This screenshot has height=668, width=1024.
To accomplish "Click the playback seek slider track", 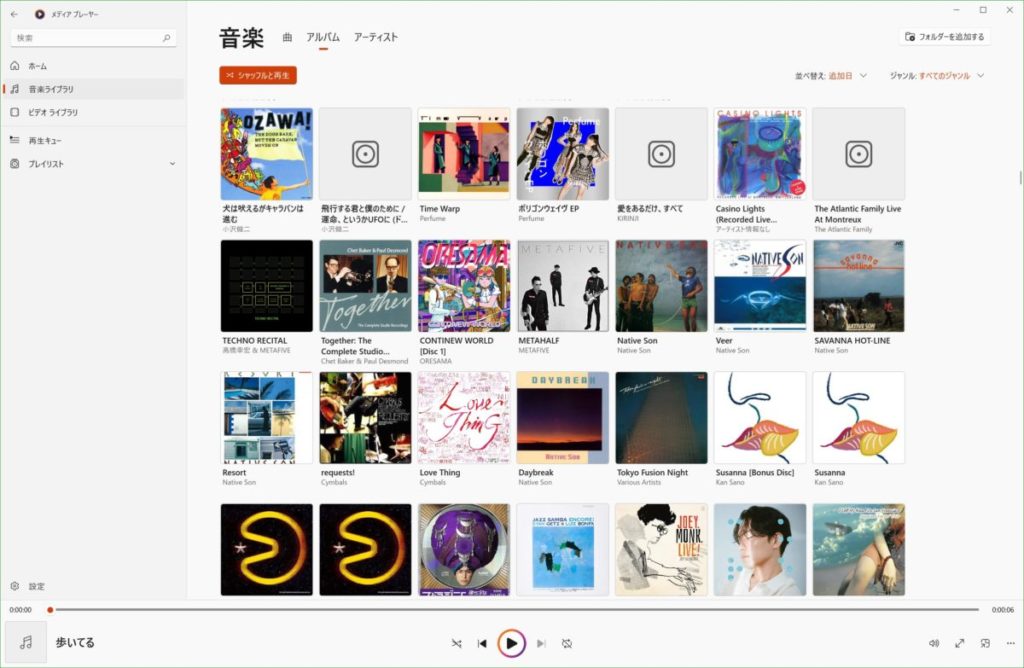I will (516, 610).
